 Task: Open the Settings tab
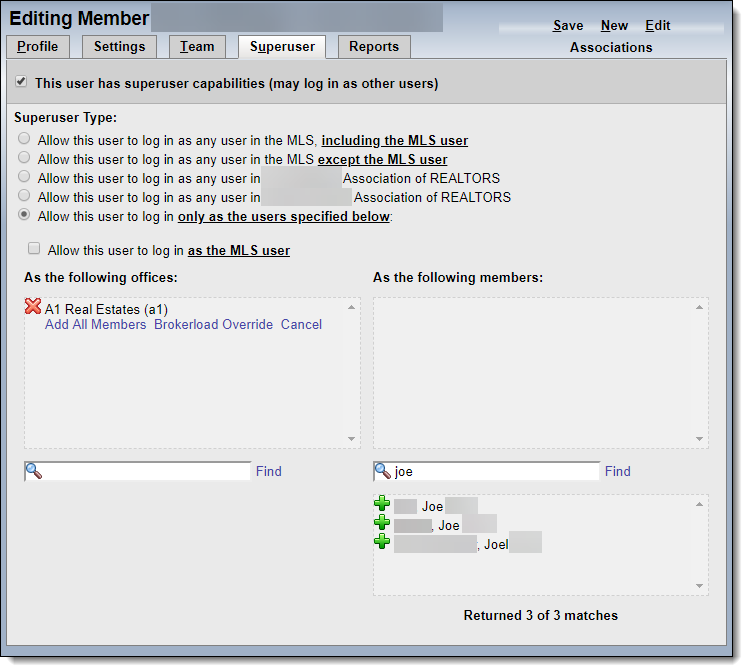pyautogui.click(x=119, y=47)
